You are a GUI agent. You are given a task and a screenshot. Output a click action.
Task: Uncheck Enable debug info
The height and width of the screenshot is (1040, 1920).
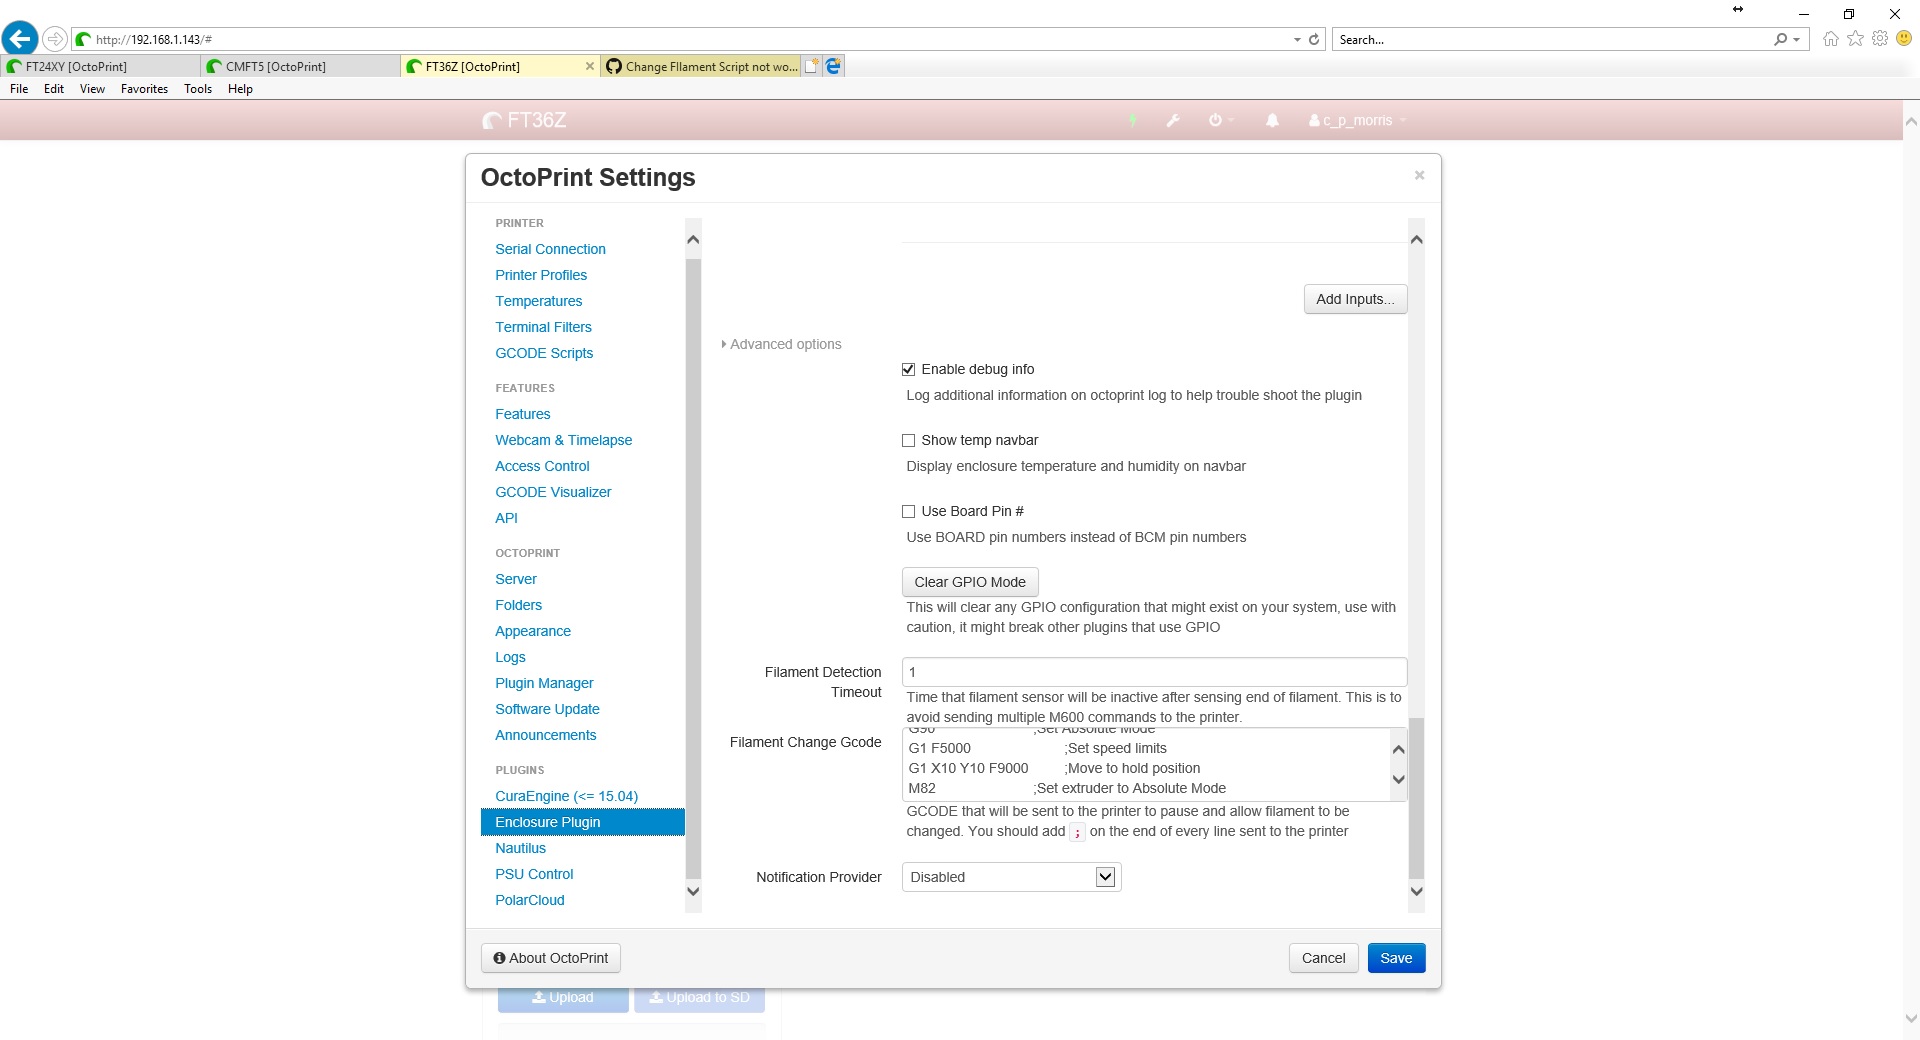coord(908,369)
